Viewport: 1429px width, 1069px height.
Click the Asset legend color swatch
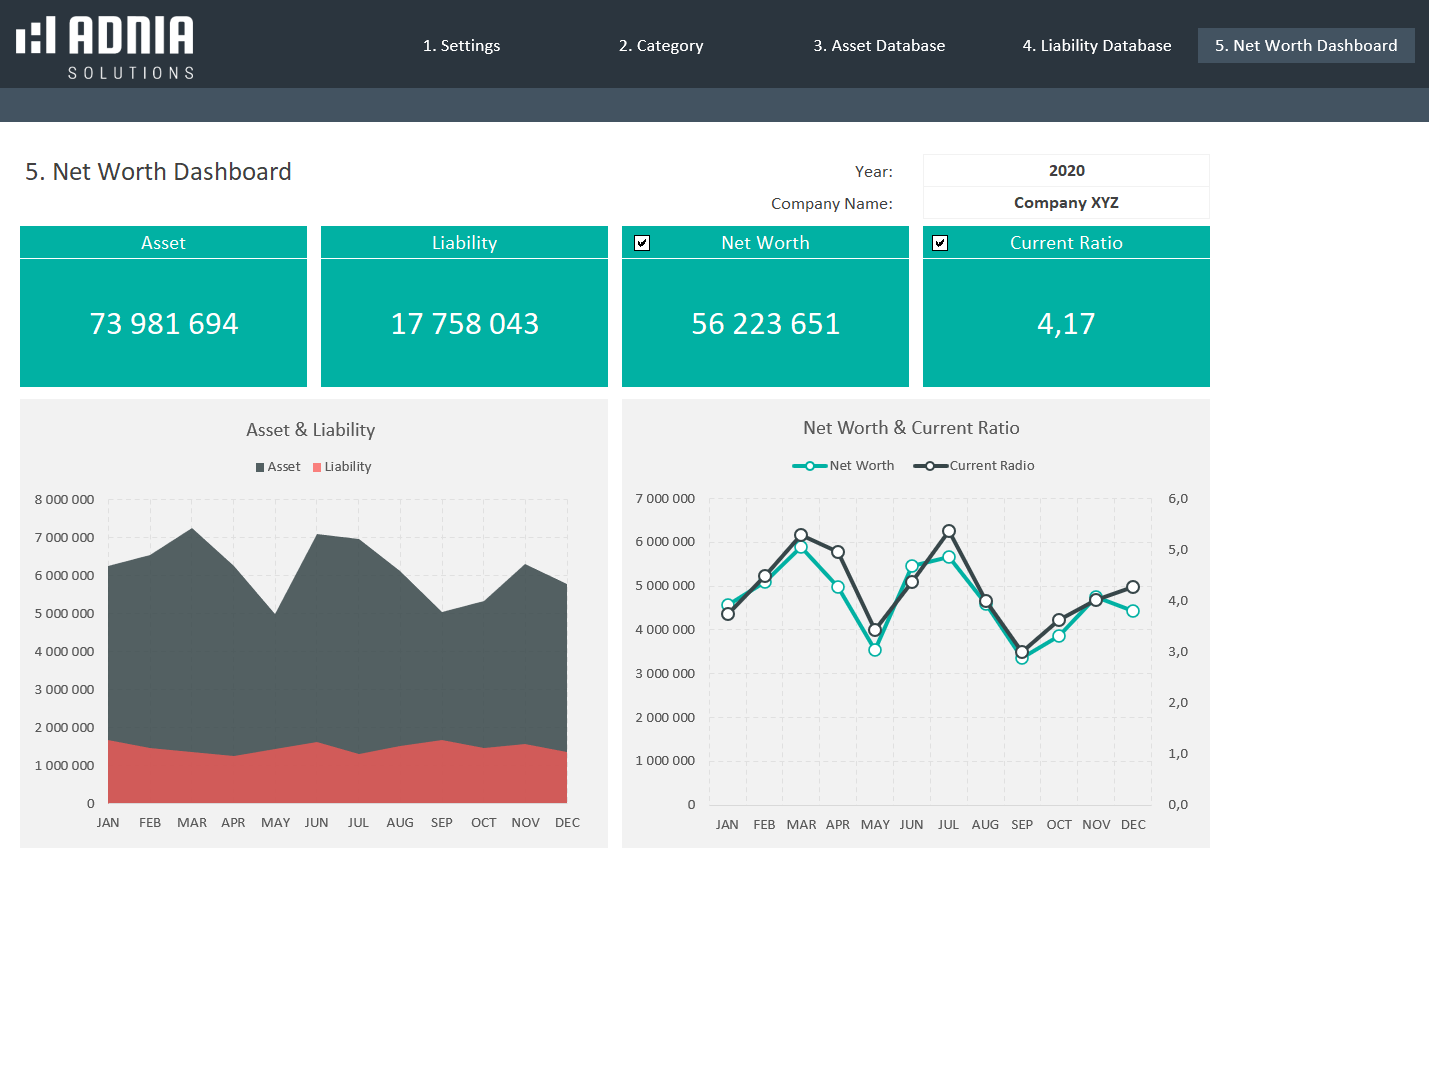(x=260, y=467)
